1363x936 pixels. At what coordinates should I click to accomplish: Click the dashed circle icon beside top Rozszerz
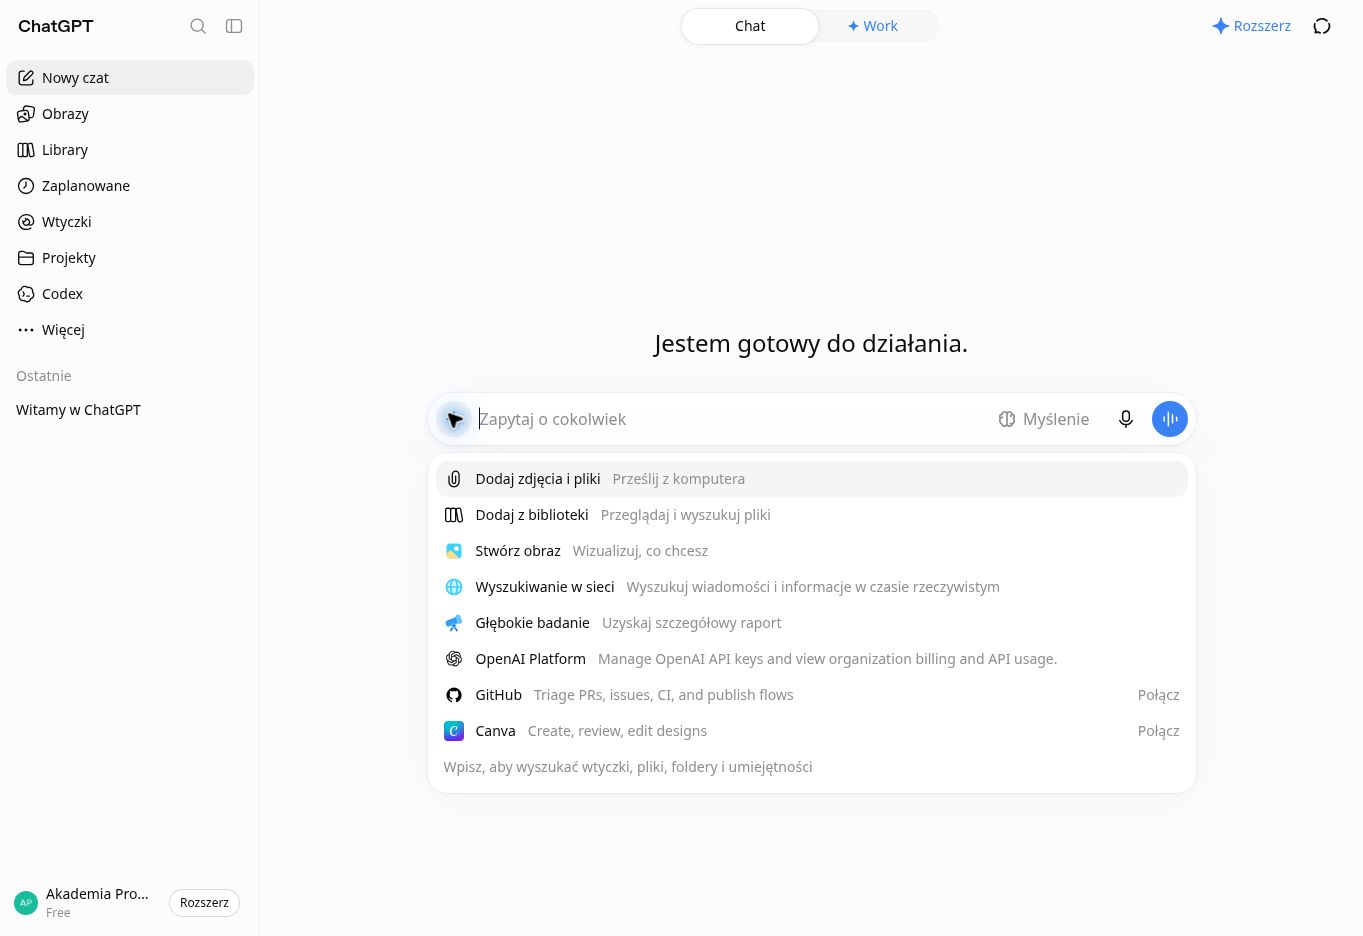(1322, 26)
